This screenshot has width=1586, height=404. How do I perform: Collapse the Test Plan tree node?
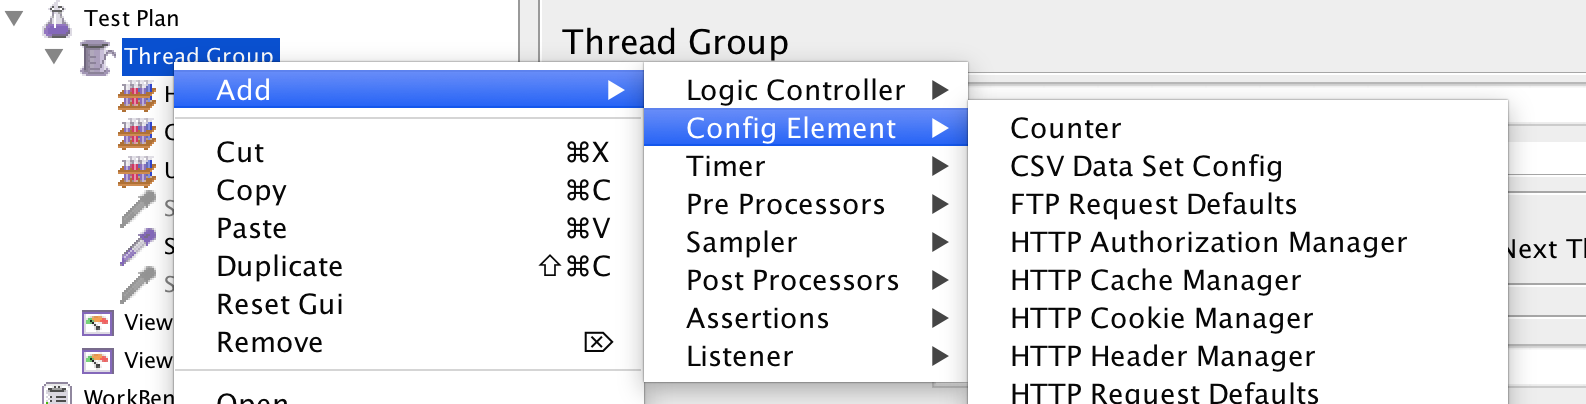tap(15, 19)
